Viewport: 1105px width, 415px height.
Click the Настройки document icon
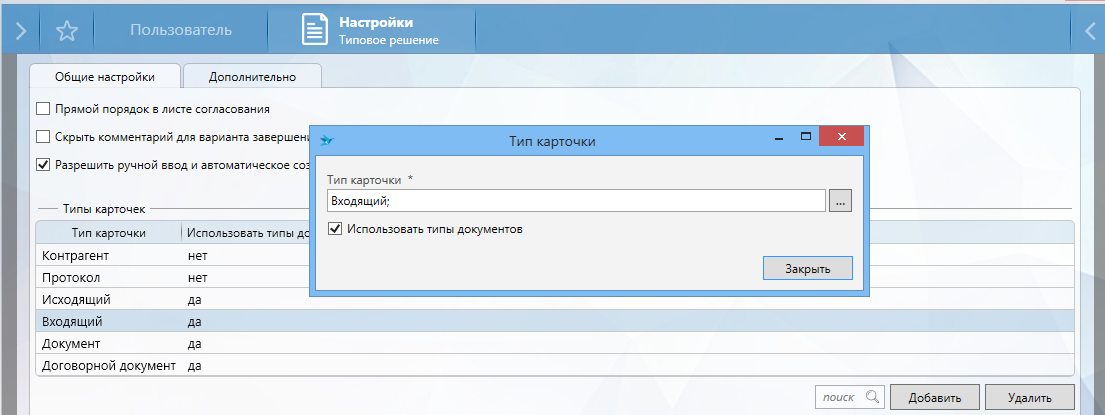pos(315,30)
